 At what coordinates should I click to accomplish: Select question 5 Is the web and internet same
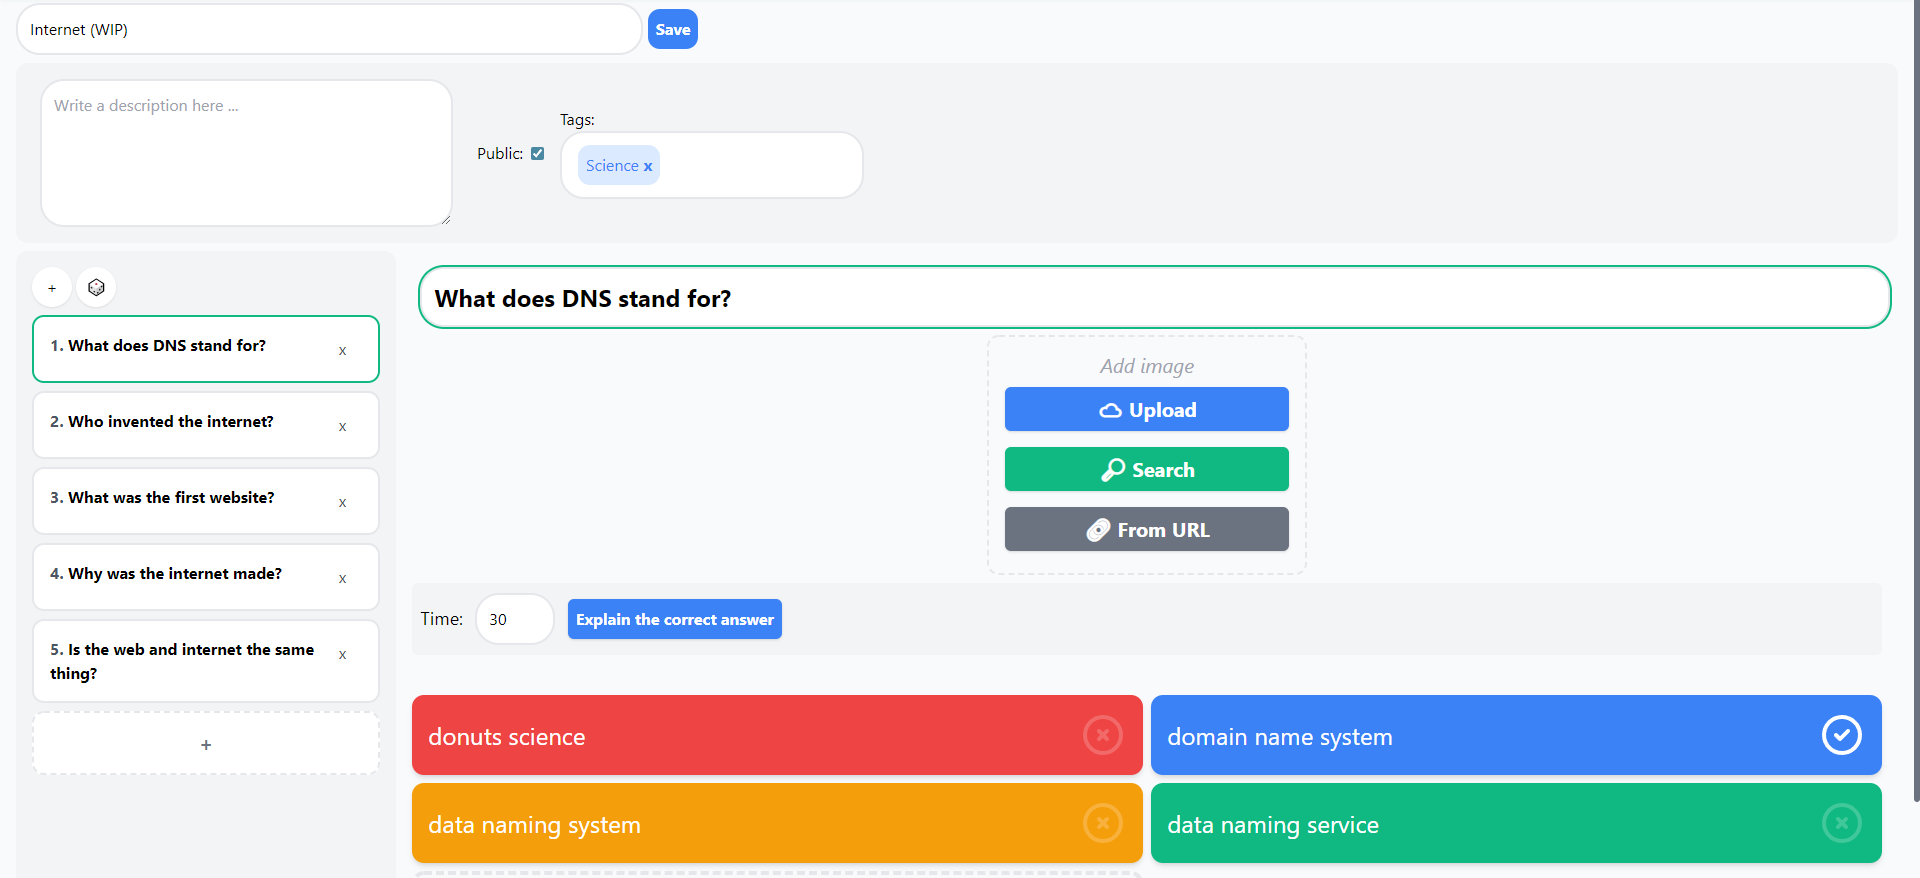point(206,661)
